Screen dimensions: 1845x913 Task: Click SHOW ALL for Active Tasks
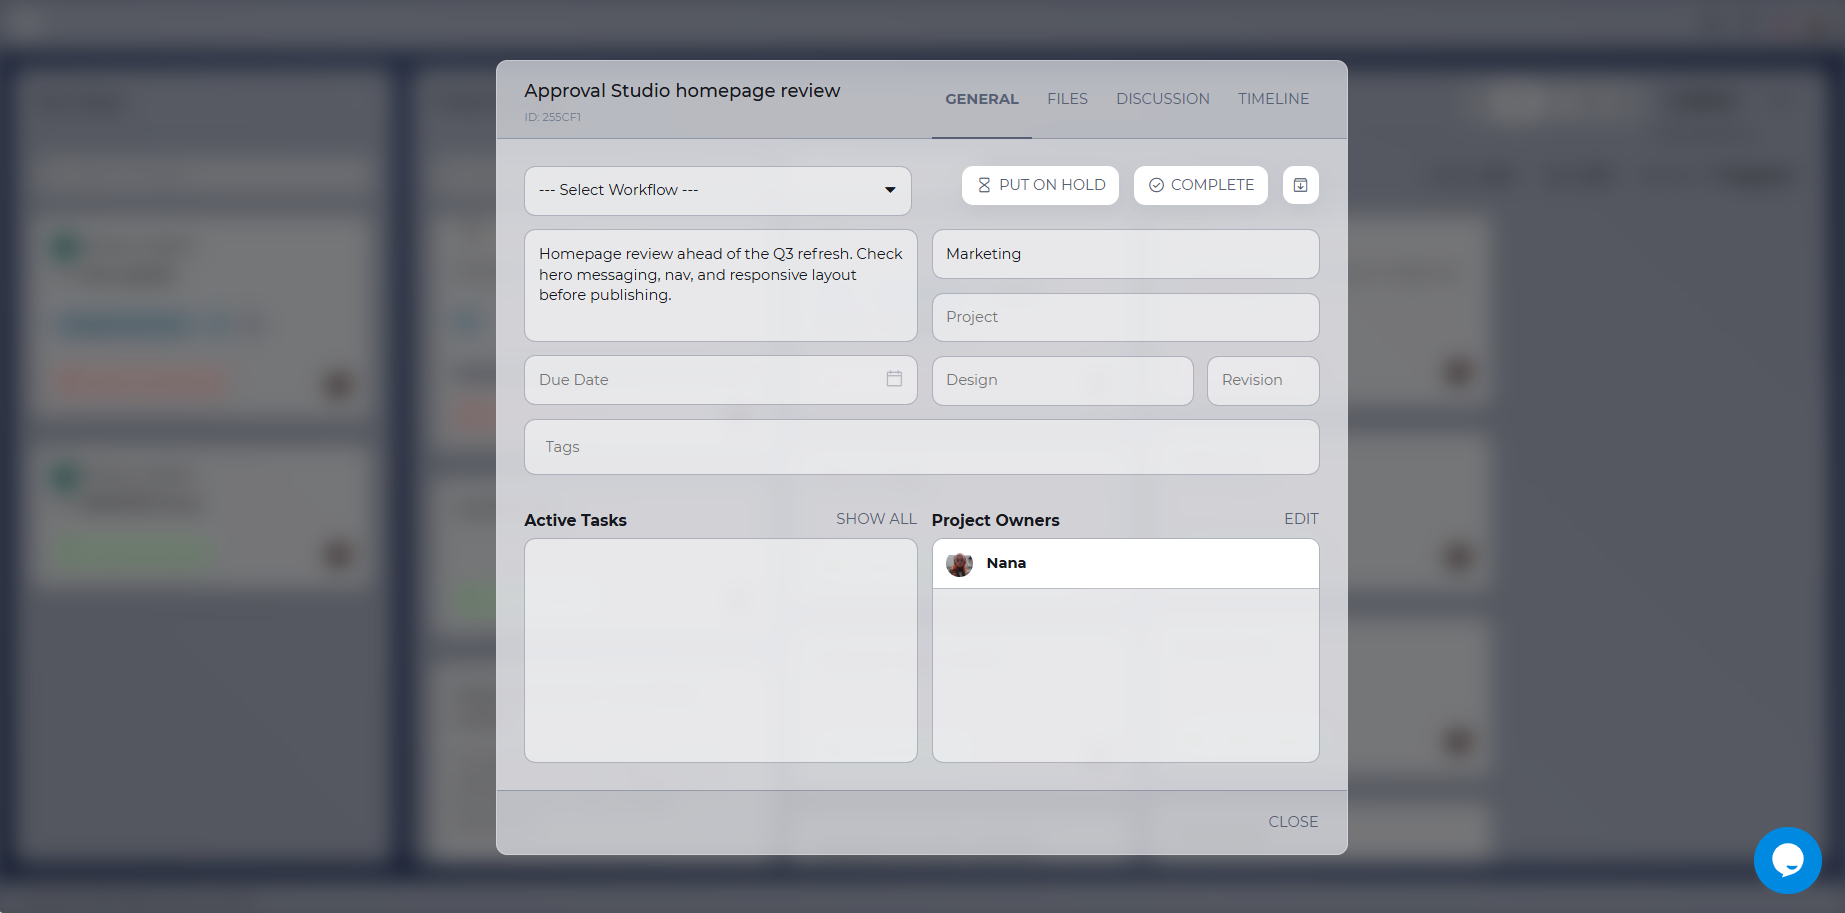(x=876, y=519)
